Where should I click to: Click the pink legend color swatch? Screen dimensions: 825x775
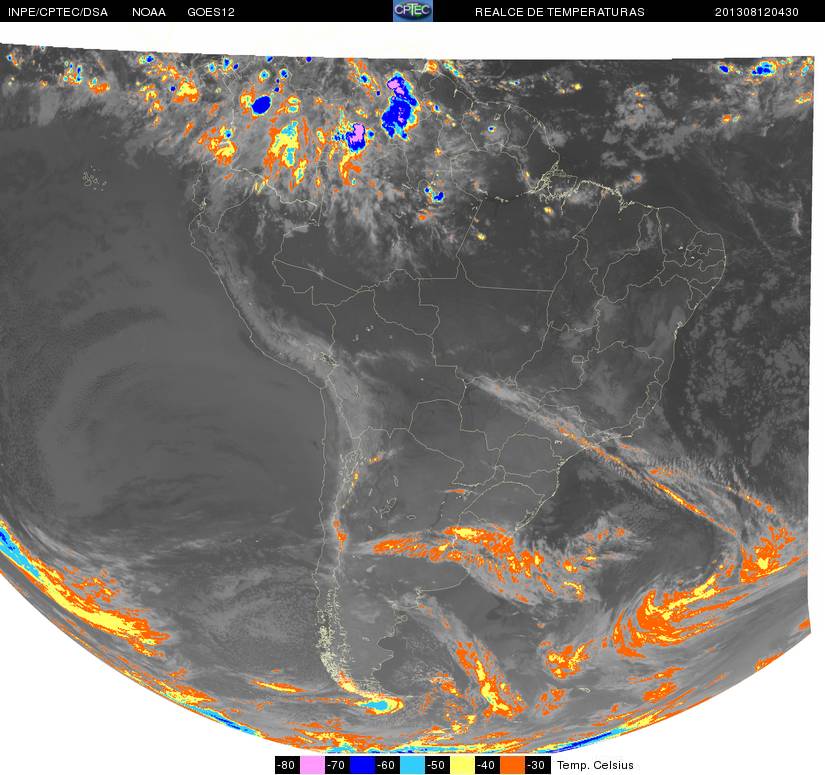tap(312, 765)
